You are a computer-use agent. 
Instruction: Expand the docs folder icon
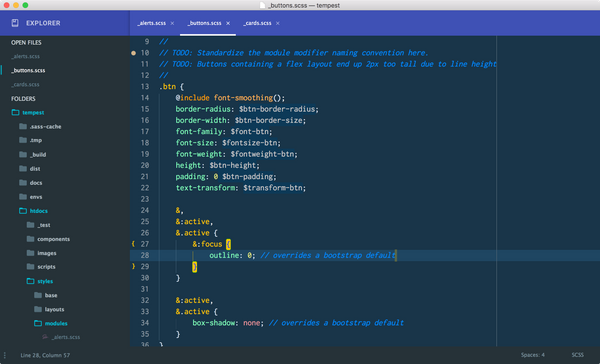(23, 183)
